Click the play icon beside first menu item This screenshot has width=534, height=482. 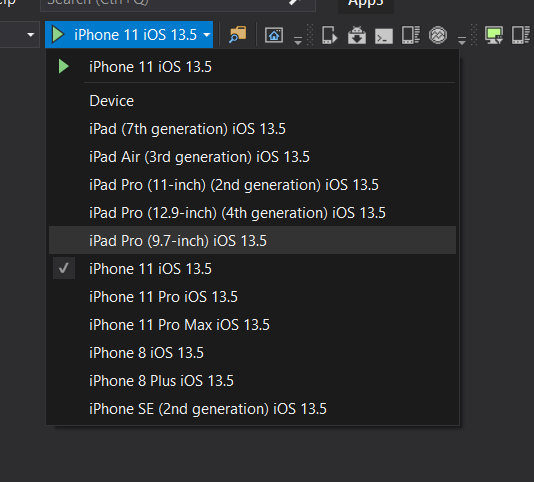pos(63,66)
